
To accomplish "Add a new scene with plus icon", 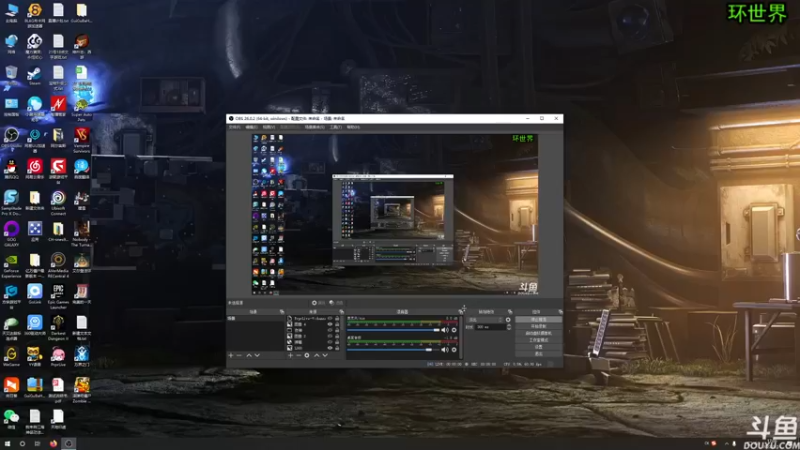I will 231,355.
